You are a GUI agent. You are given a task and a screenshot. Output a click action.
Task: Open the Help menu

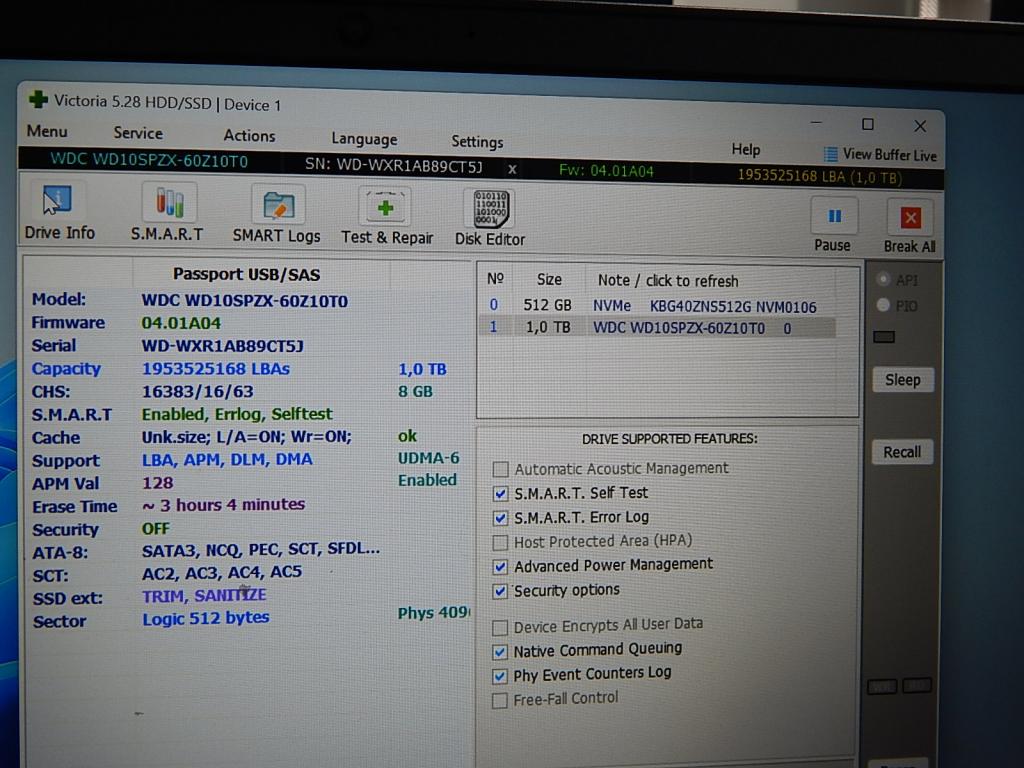click(x=746, y=150)
